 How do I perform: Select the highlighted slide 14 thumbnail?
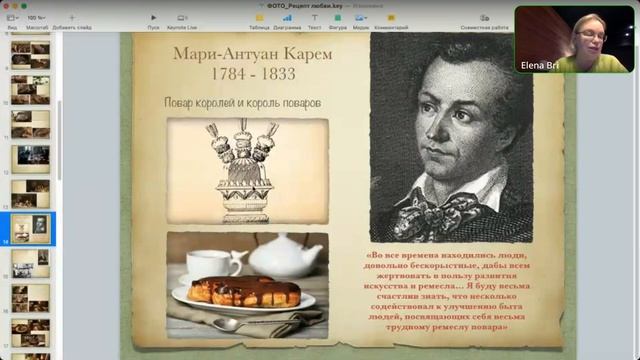31,229
